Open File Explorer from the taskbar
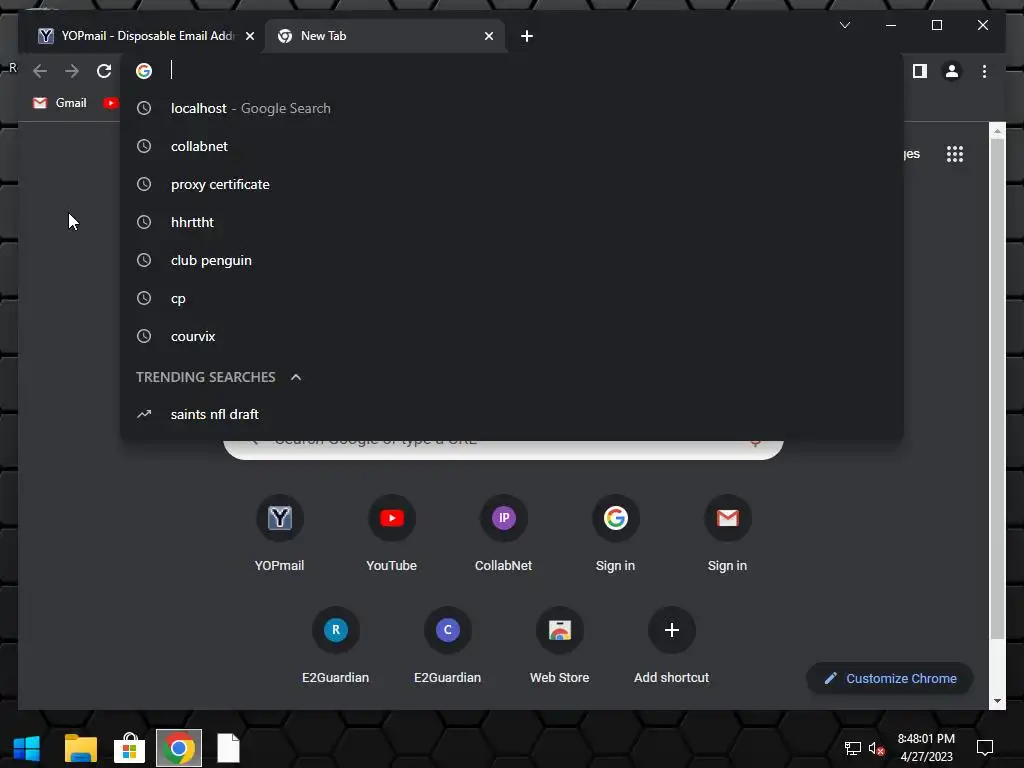The width and height of the screenshot is (1024, 768). [x=80, y=748]
